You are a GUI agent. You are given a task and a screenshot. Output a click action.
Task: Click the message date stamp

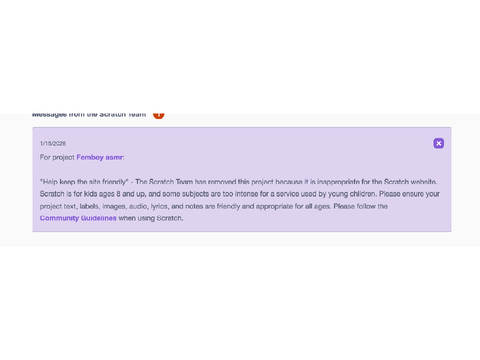coord(53,143)
